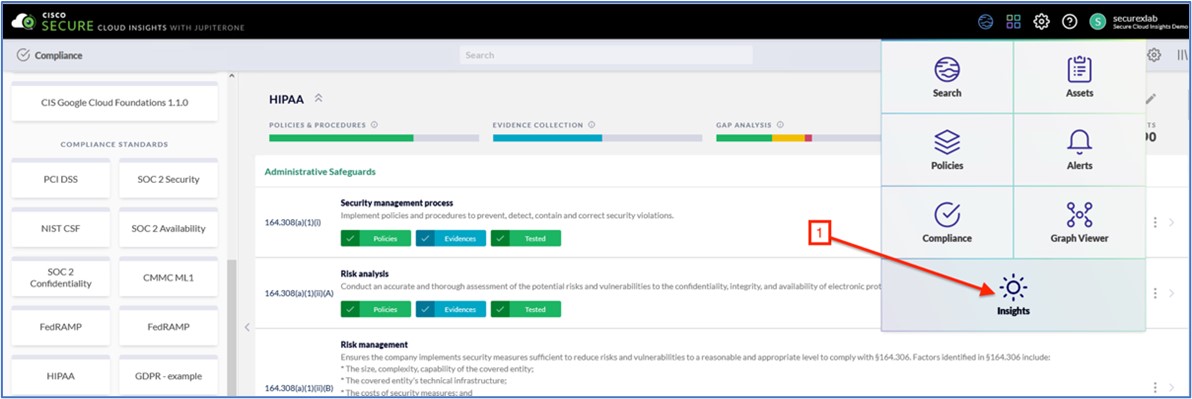Click scroll-up arrow of standards sidebar
Viewport: 1192px width, 399px height.
click(x=233, y=77)
